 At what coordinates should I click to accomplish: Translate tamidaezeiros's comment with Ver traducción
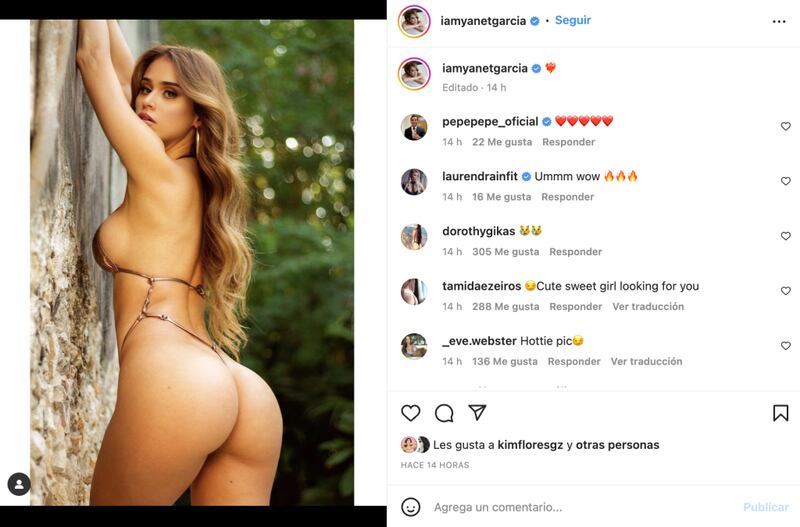click(648, 307)
